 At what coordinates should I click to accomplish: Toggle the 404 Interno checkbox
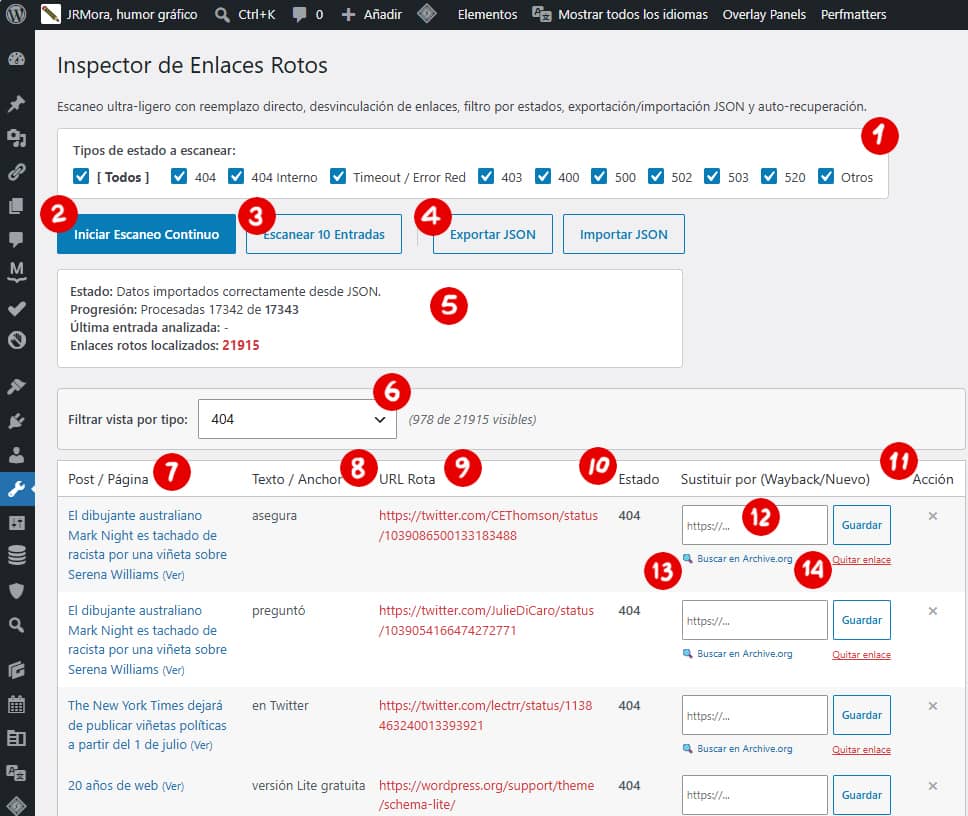tap(236, 177)
